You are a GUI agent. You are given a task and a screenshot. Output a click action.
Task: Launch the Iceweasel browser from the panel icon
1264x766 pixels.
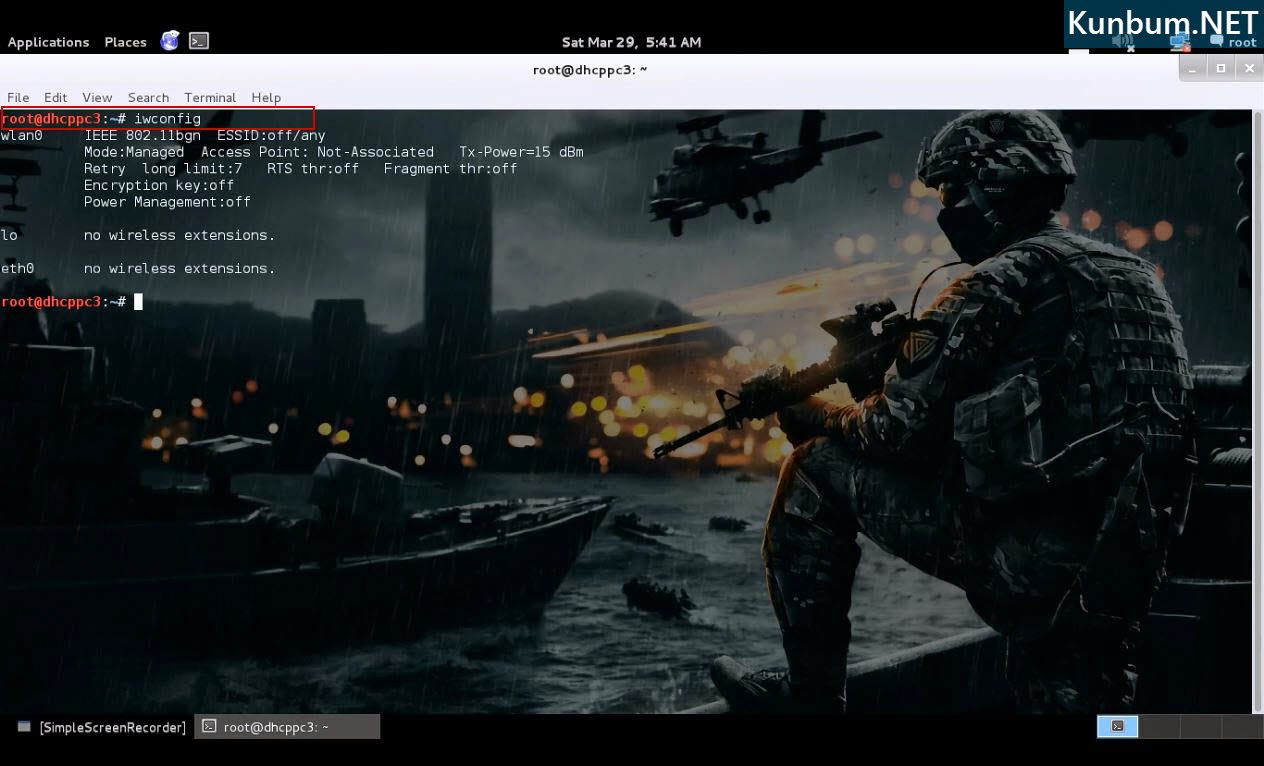[x=170, y=41]
